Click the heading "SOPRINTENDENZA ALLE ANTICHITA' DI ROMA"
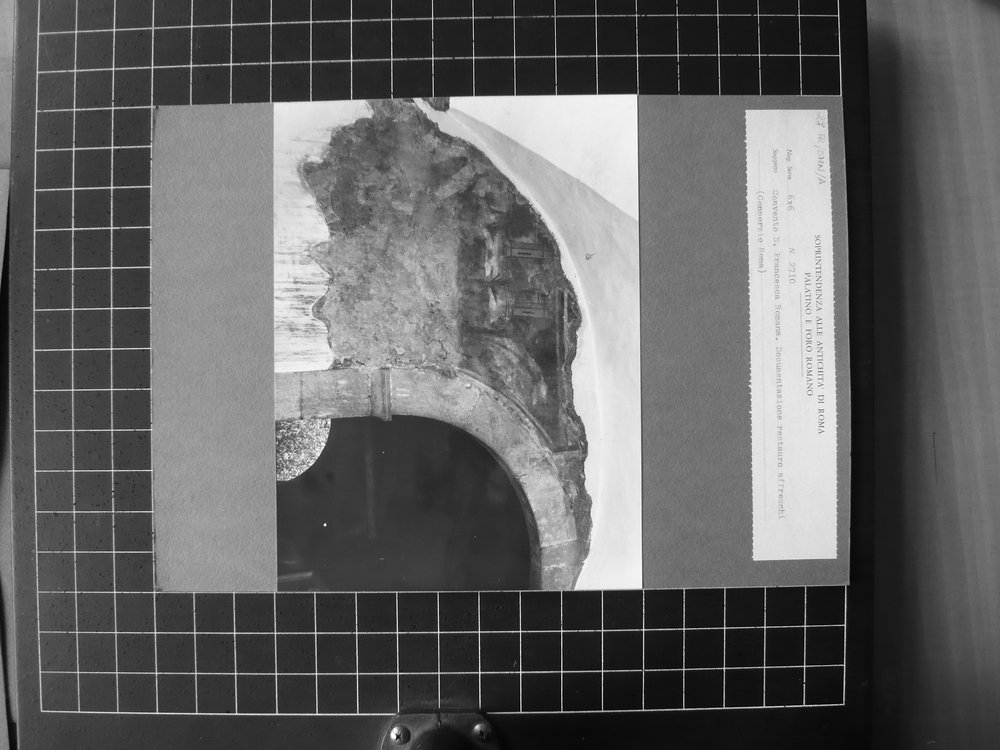Image resolution: width=1000 pixels, height=750 pixels. [819, 335]
